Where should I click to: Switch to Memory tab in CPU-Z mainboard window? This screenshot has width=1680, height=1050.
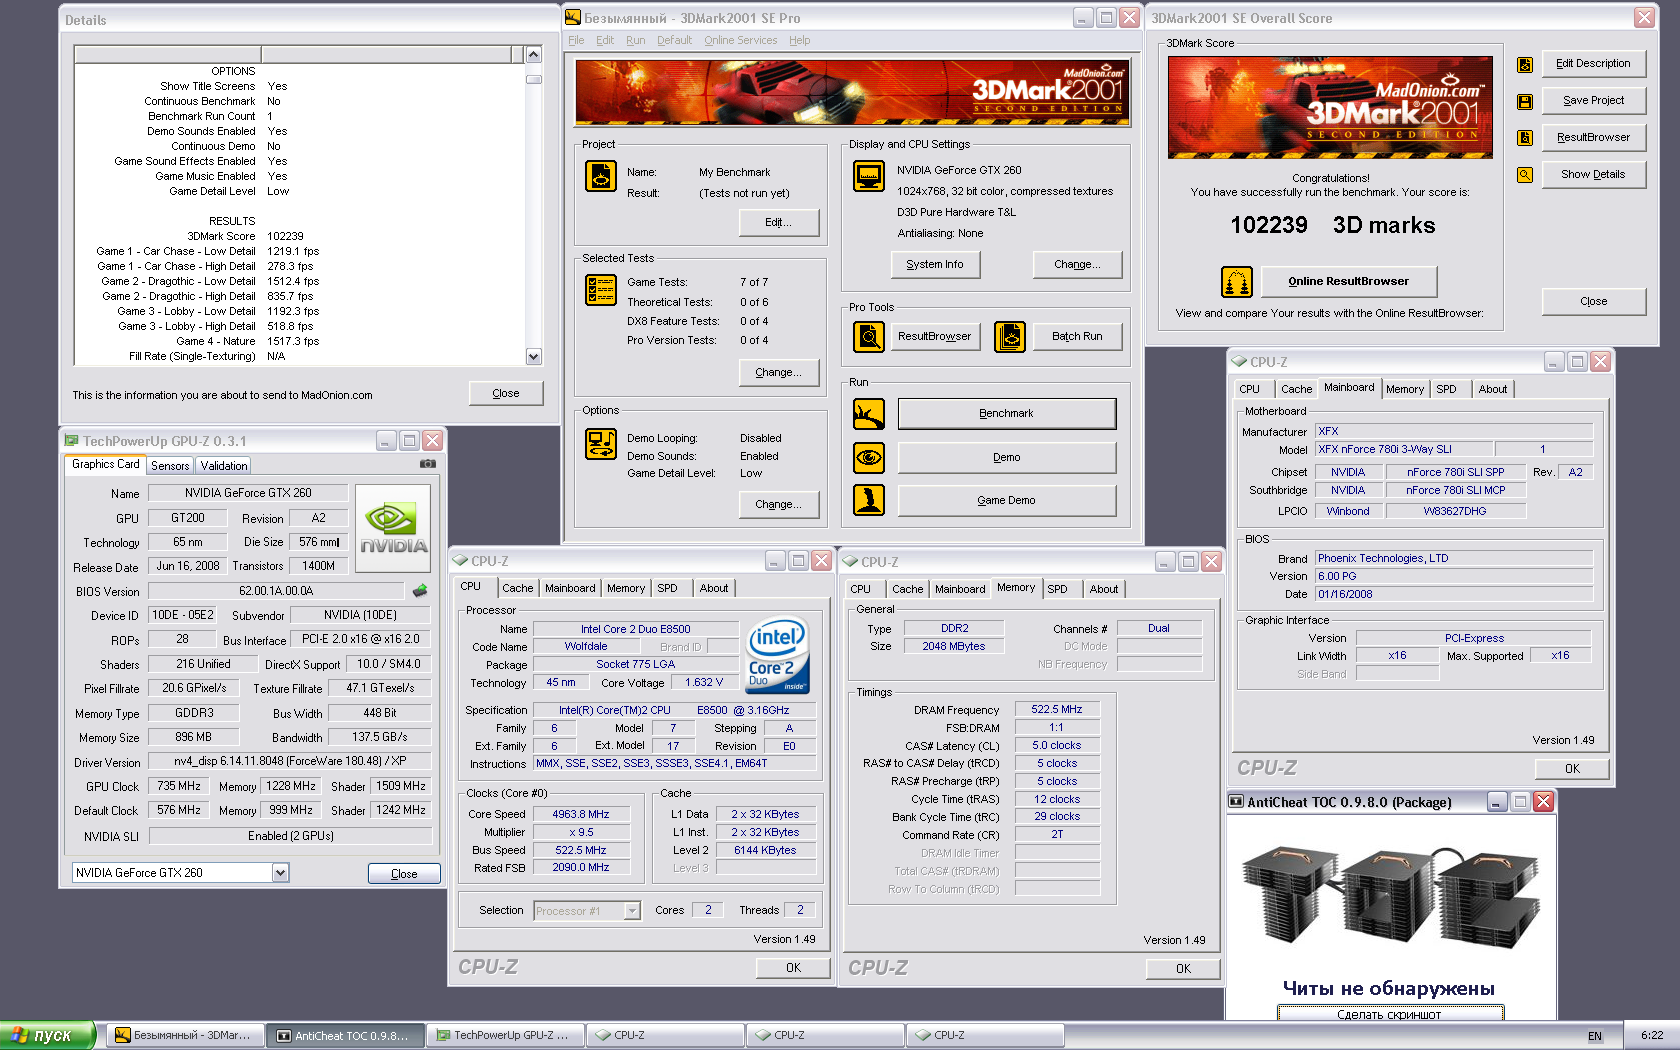(x=1405, y=390)
